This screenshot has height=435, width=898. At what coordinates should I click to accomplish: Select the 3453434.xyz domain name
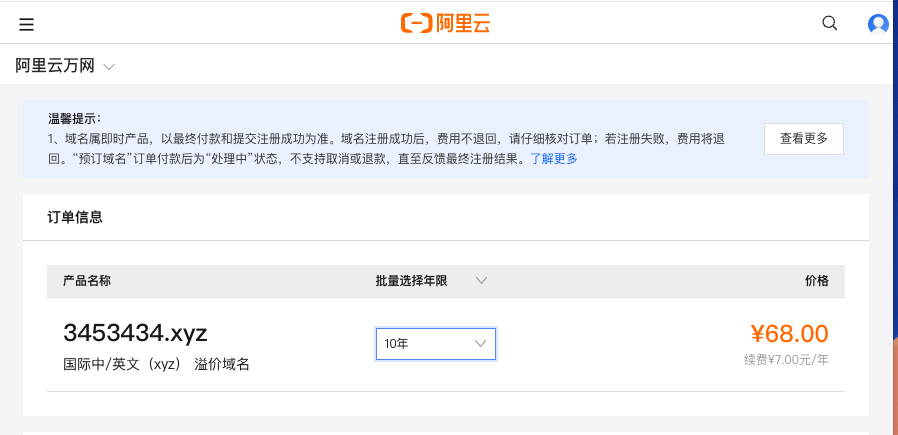point(135,333)
